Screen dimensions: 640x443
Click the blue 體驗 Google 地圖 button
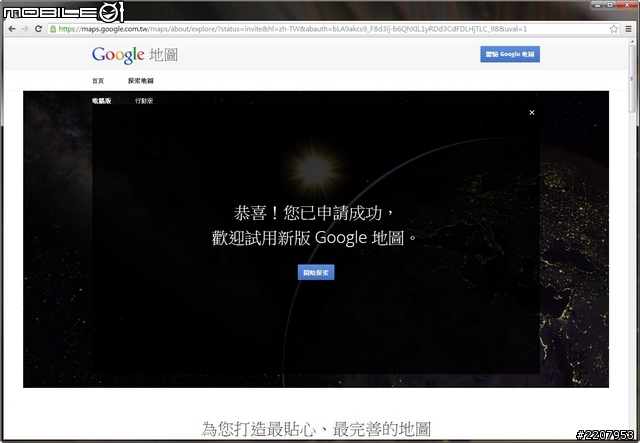pos(510,54)
